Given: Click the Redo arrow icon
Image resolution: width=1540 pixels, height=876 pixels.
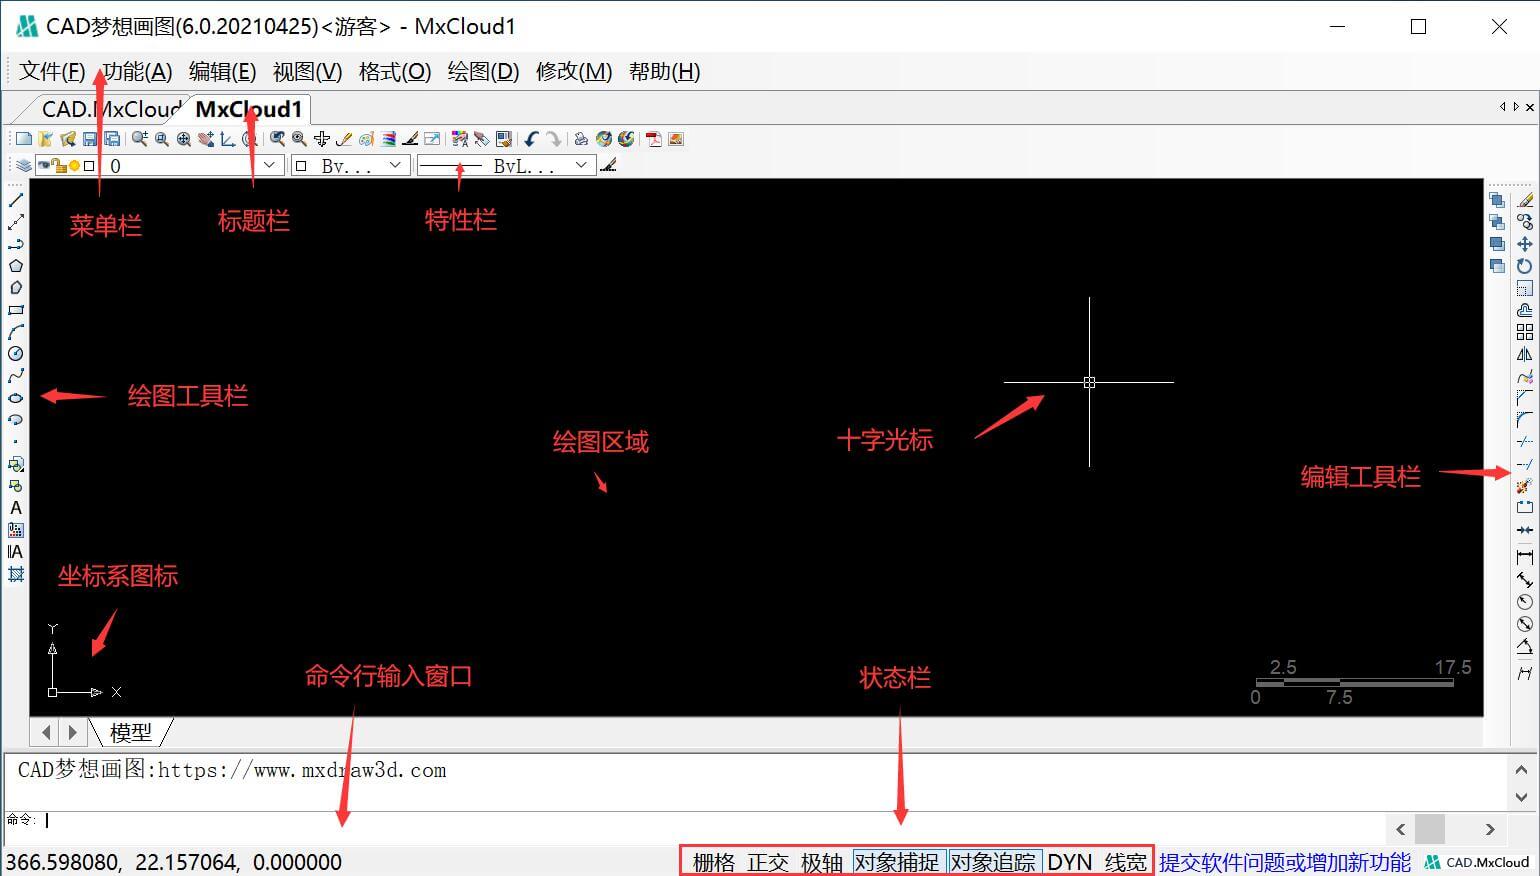Looking at the screenshot, I should 554,139.
